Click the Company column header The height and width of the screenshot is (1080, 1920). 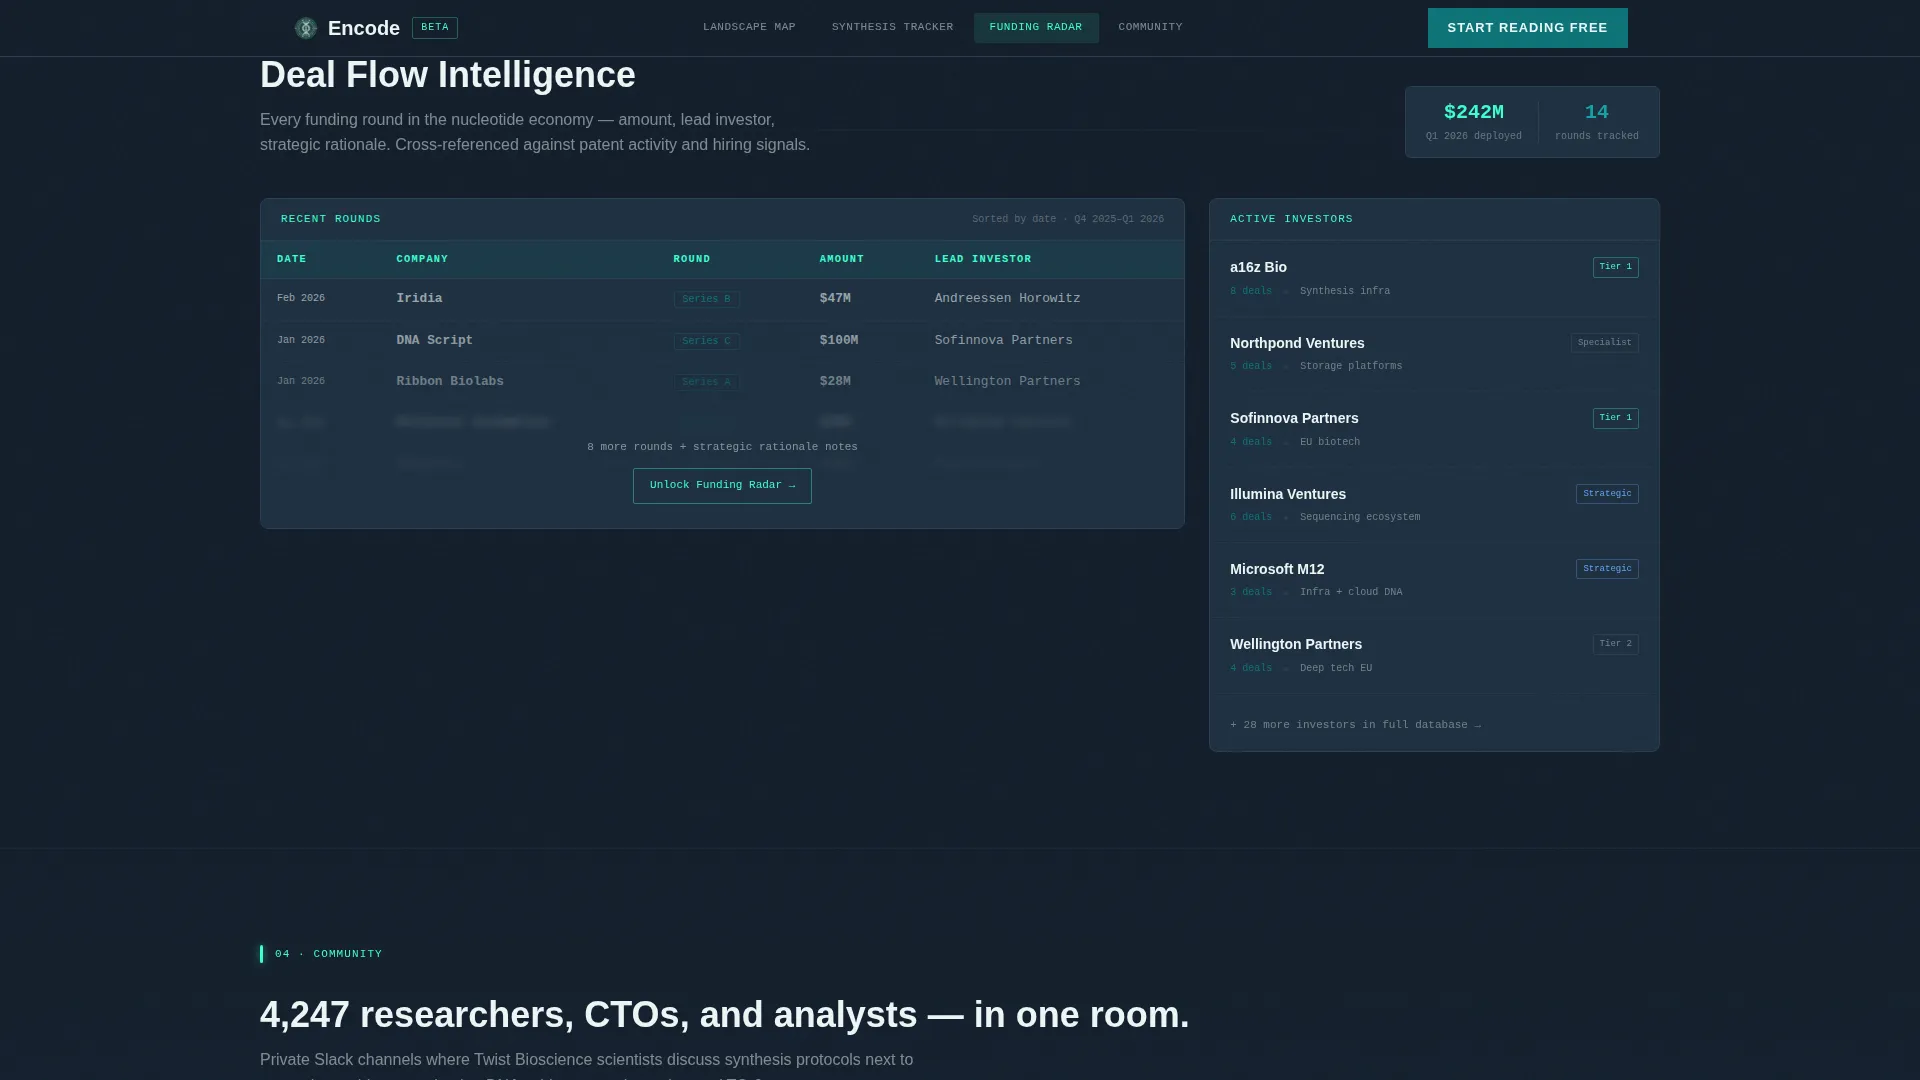click(422, 259)
